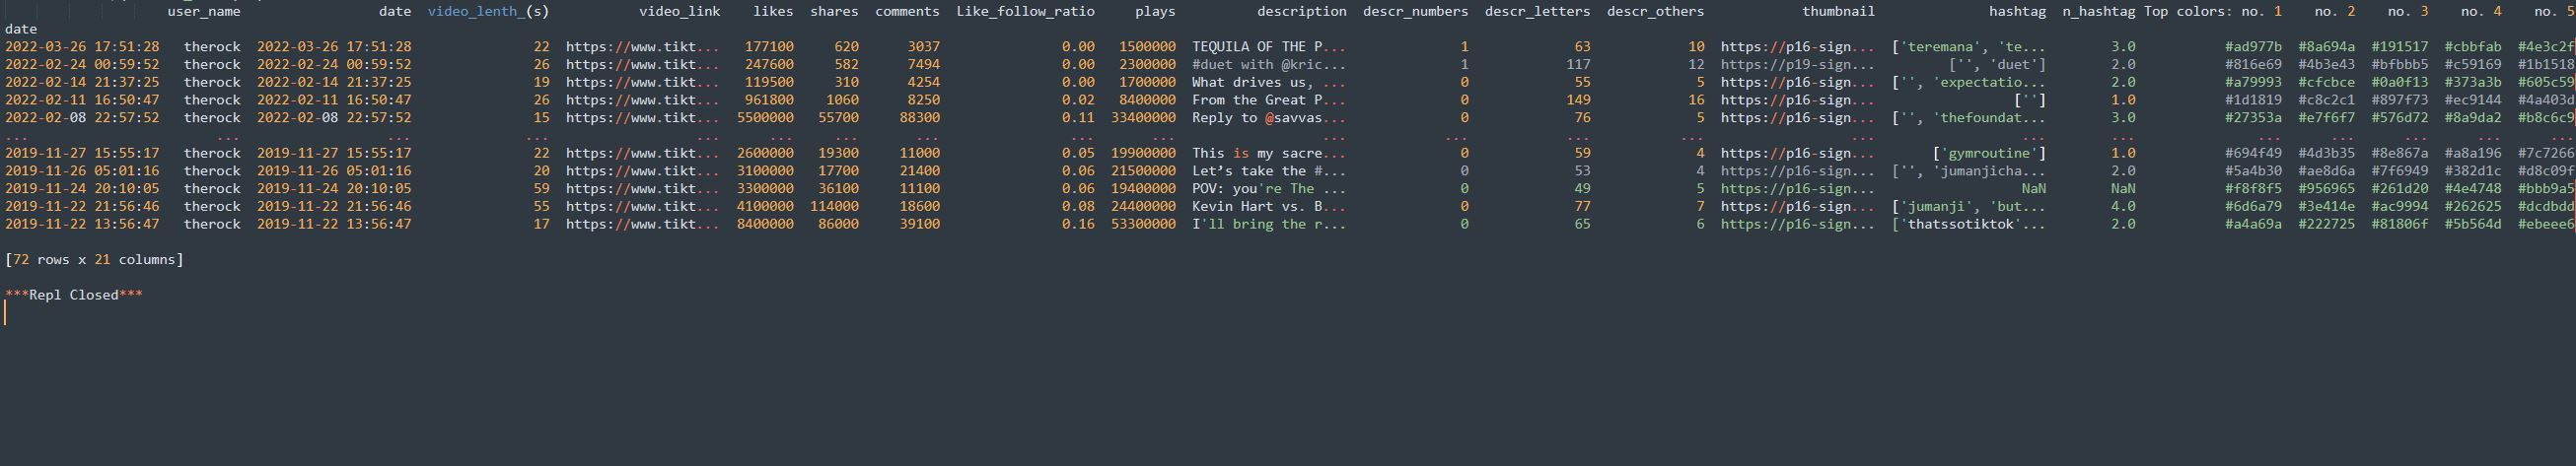Viewport: 2576px width, 466px height.
Task: Click the descr_letters value 149
Action: coord(1578,100)
